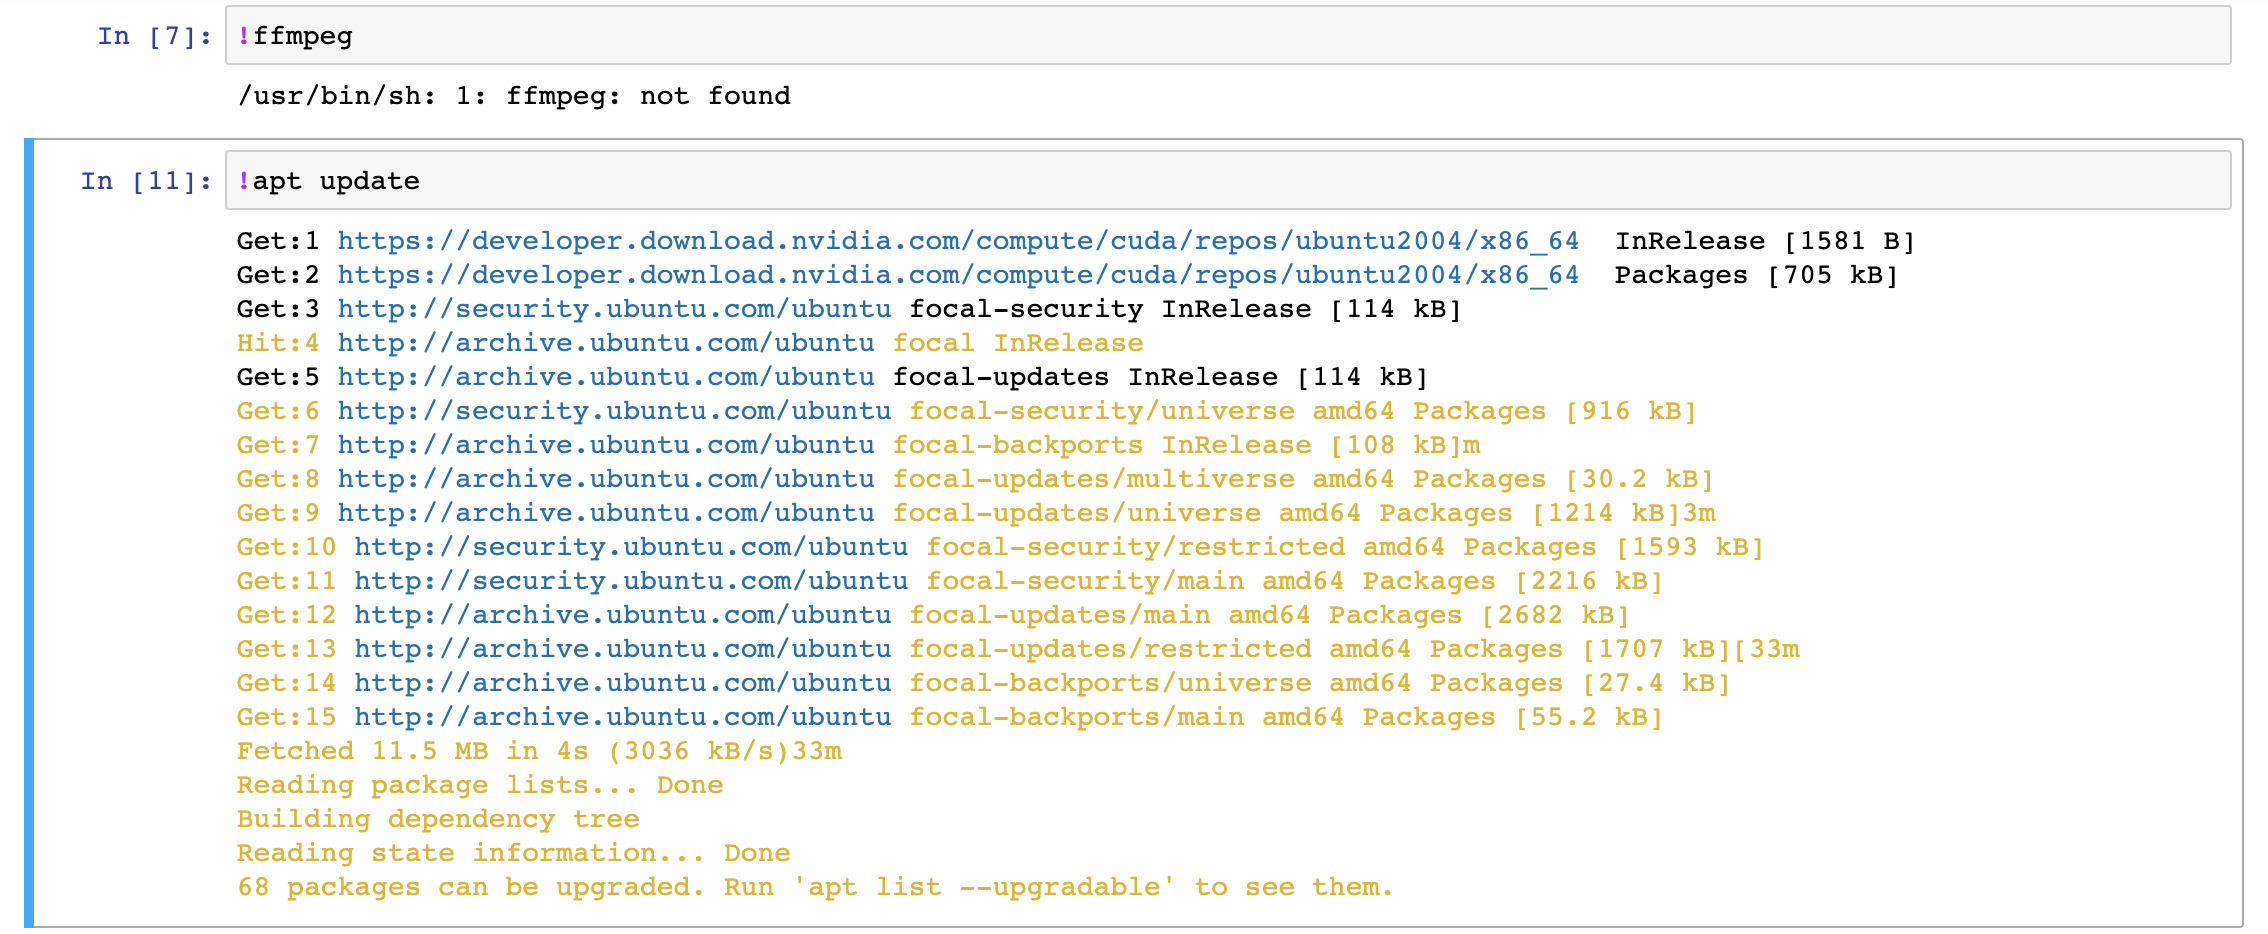Click the 'Building dependency tree' line
The width and height of the screenshot is (2268, 934).
pos(438,819)
